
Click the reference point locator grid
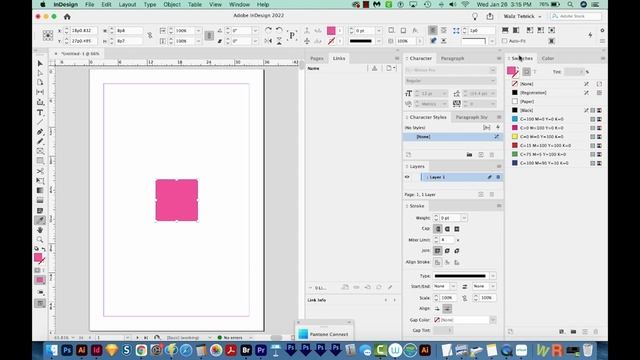[48, 36]
